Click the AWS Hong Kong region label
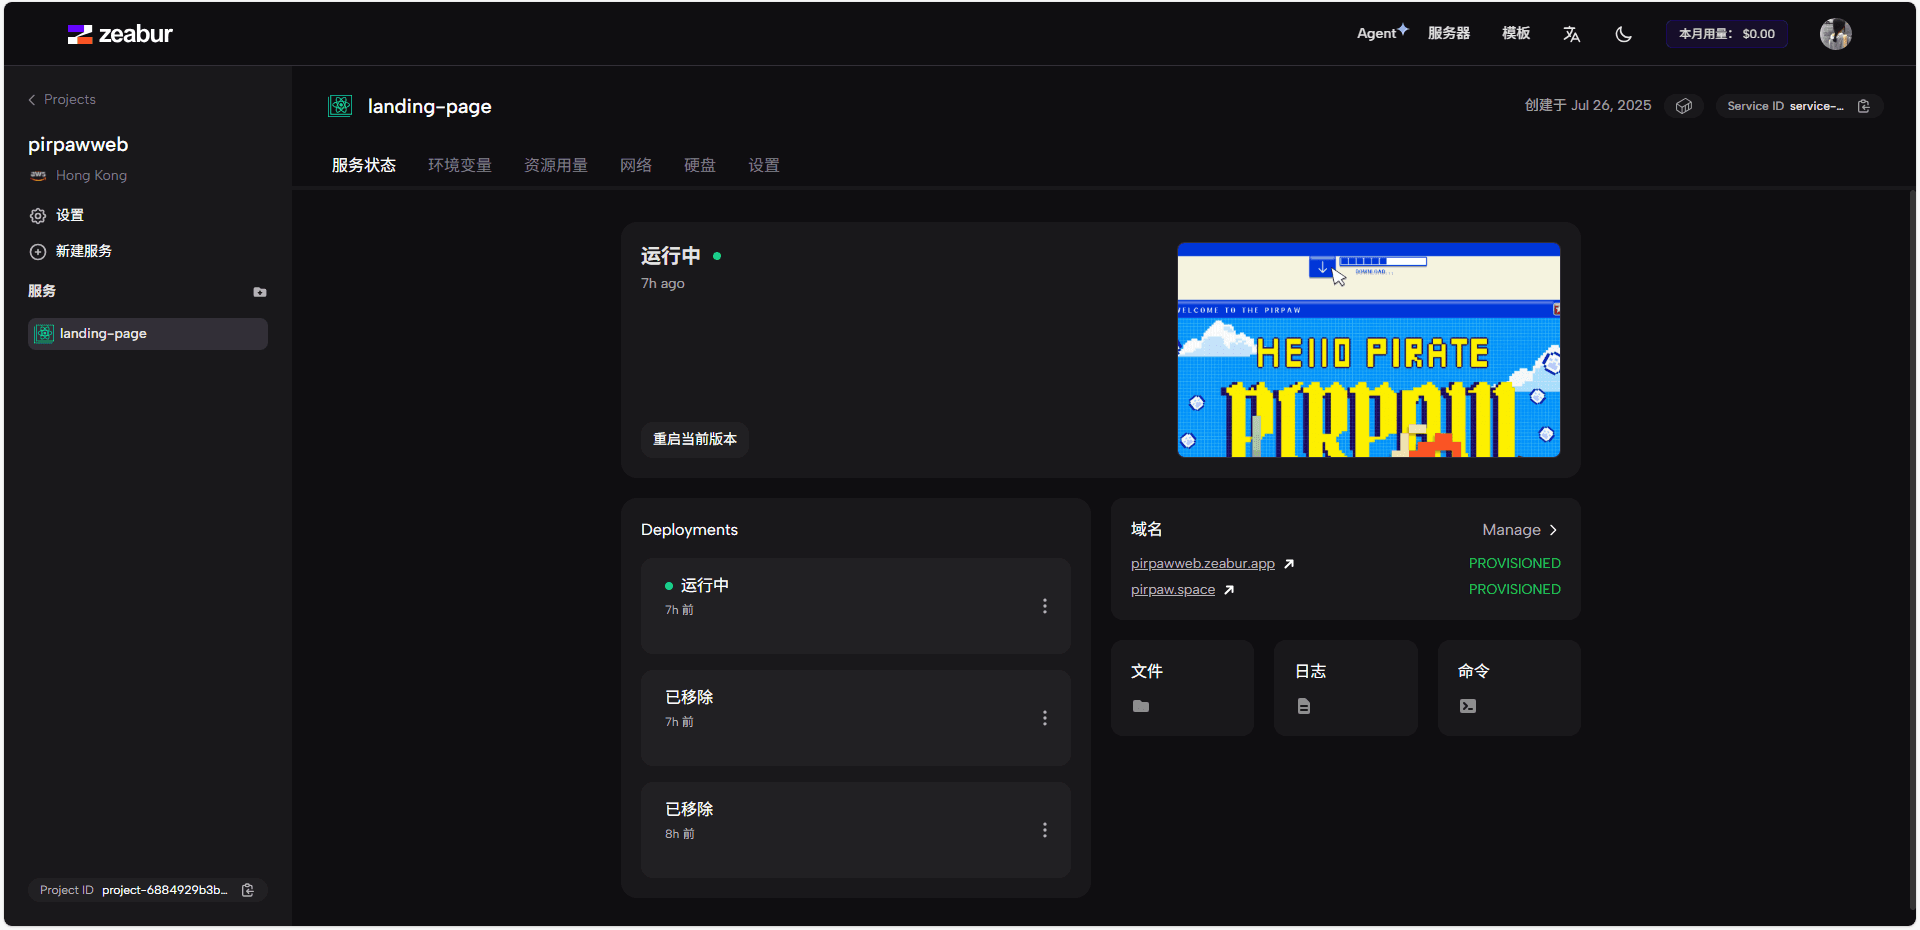Screen dimensions: 1920x930 click(x=78, y=175)
